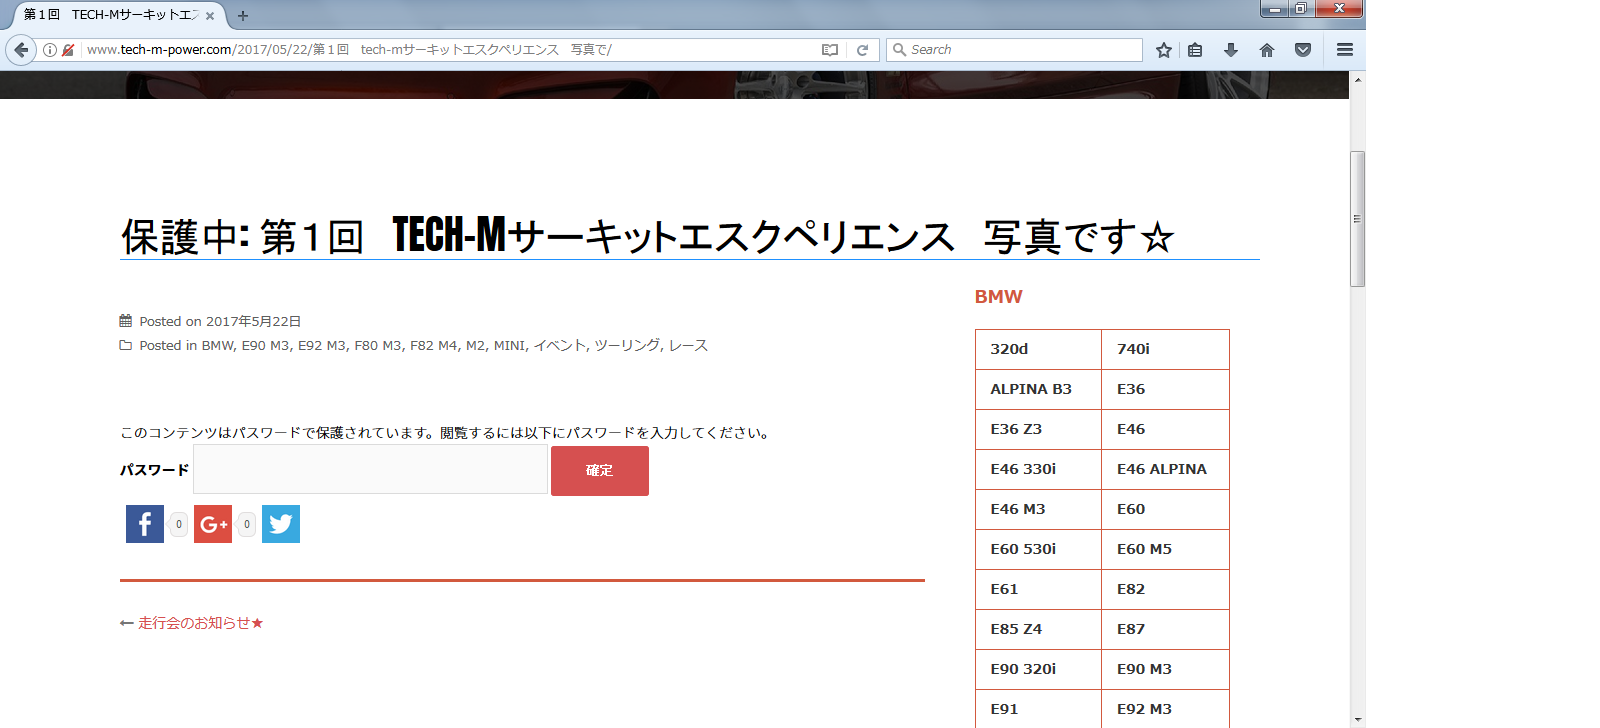Open F80 M3 category link
1600x728 pixels.
pos(378,345)
